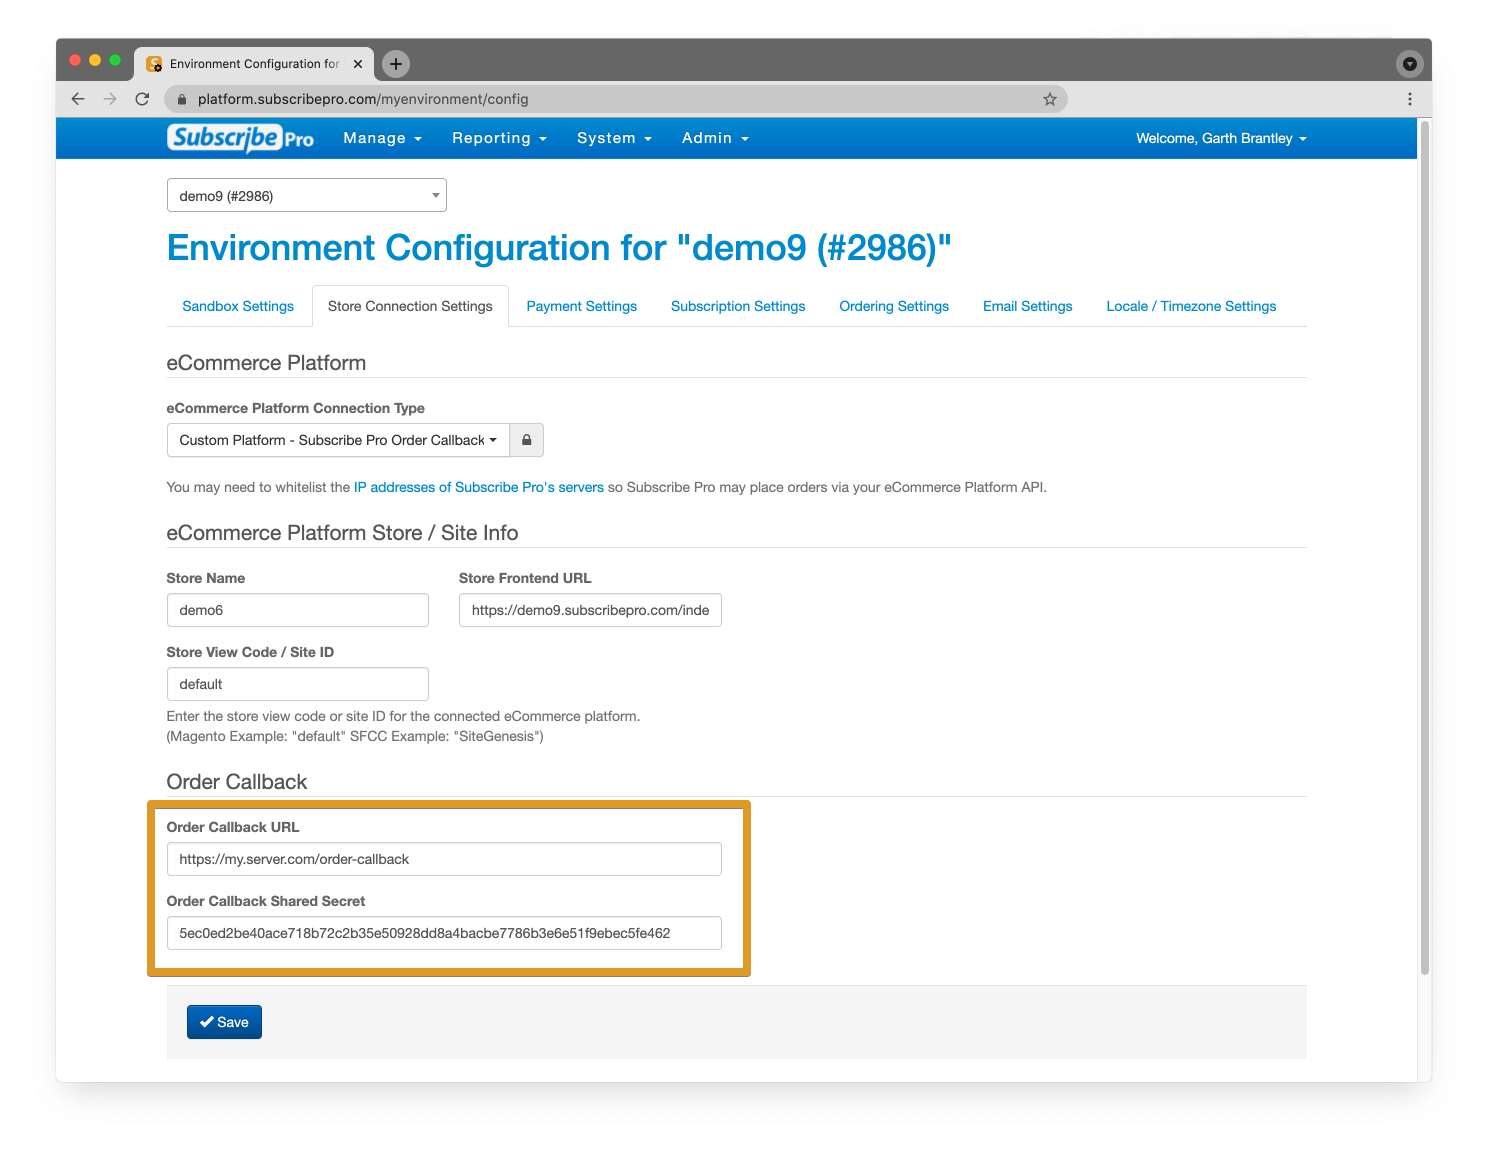Focus the Store View Code / Site ID field
1488x1156 pixels.
298,684
